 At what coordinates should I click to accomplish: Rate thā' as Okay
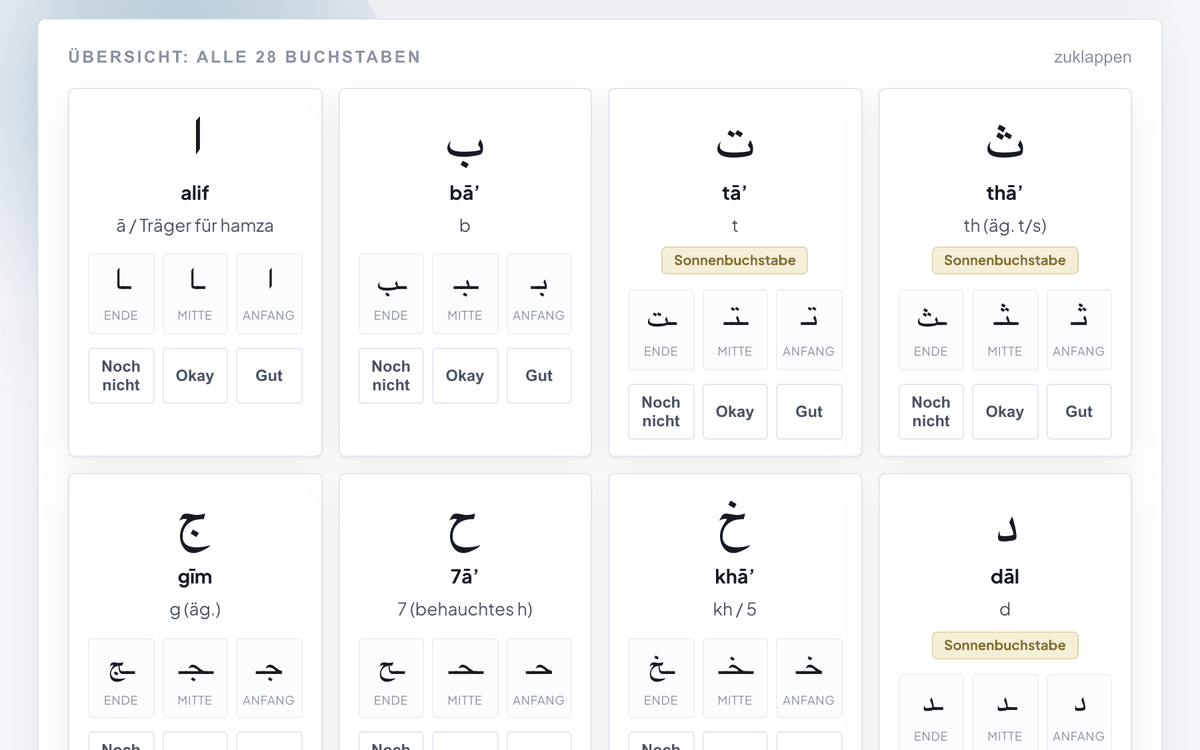coord(1005,412)
